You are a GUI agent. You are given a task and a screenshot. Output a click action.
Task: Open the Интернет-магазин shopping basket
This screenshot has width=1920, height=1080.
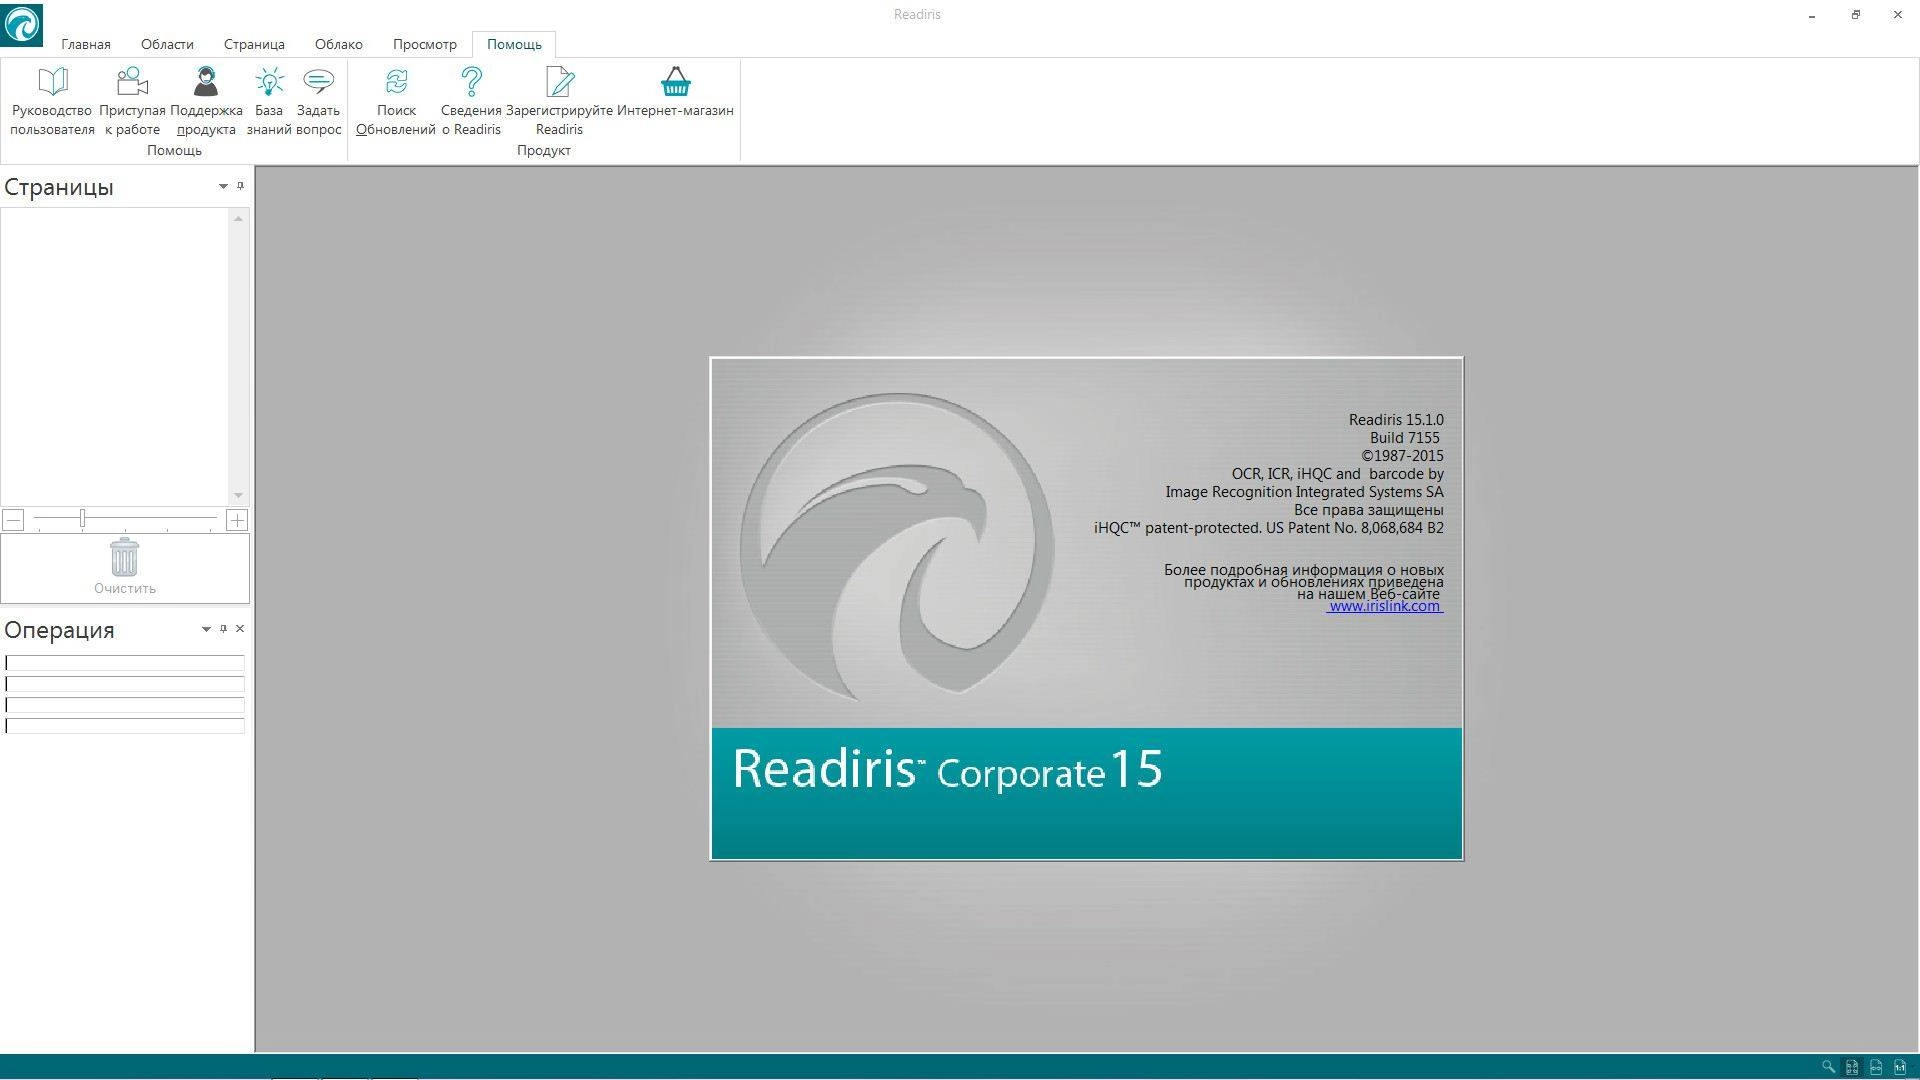click(x=675, y=91)
